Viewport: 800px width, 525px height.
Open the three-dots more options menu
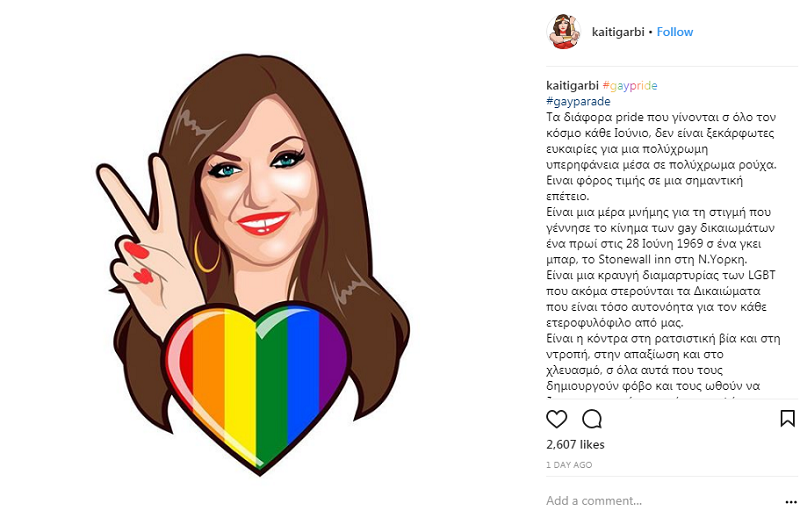pyautogui.click(x=791, y=502)
